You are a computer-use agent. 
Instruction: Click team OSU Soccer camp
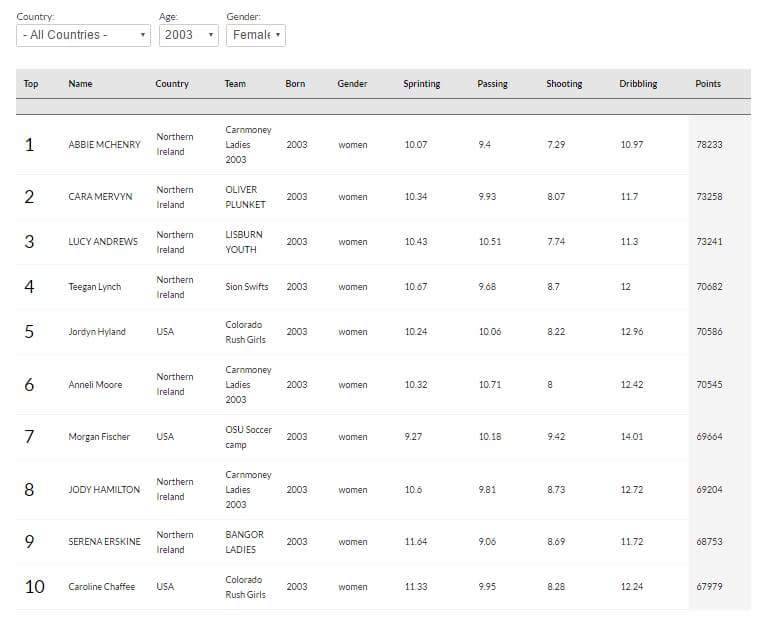[x=249, y=437]
